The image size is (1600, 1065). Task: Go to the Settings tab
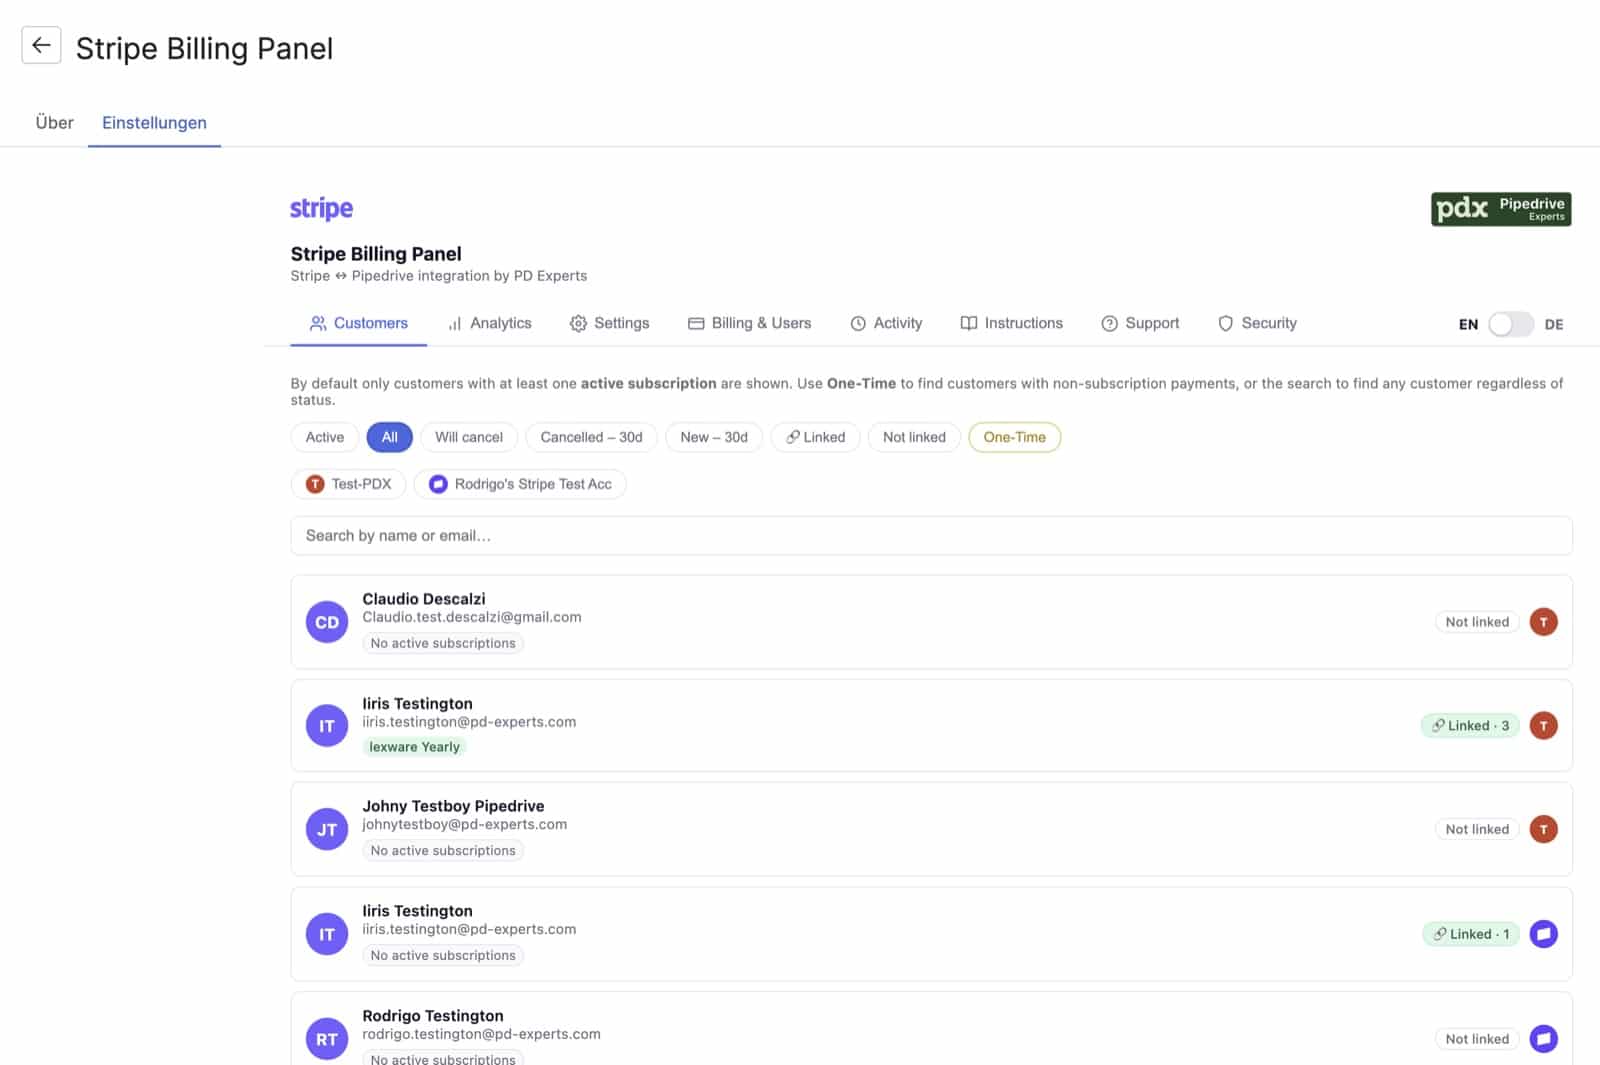pyautogui.click(x=609, y=323)
